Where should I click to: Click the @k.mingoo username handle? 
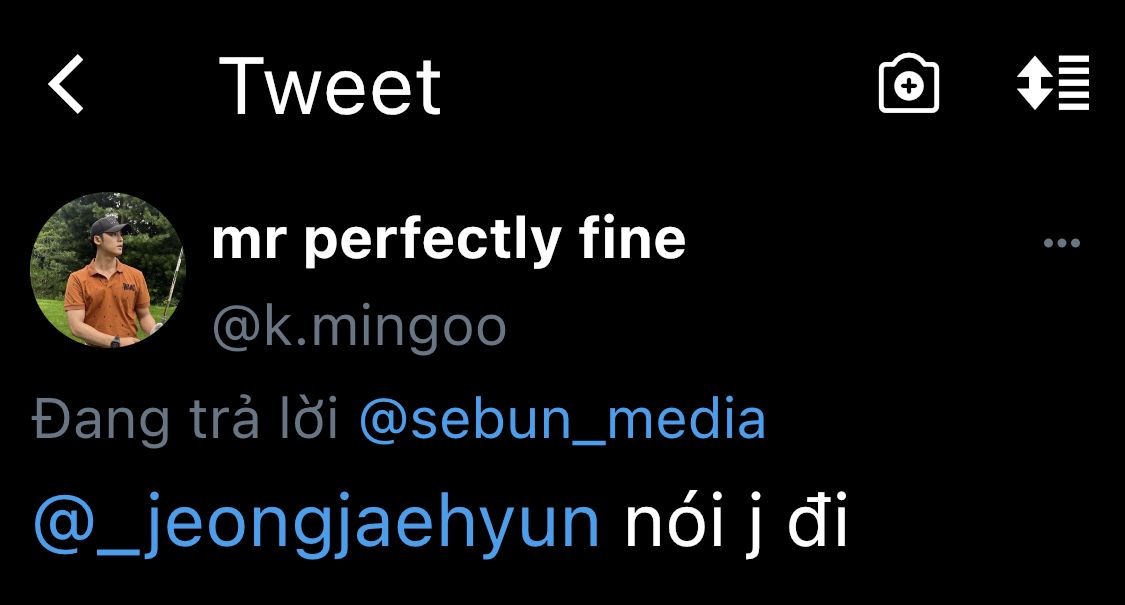pos(359,329)
